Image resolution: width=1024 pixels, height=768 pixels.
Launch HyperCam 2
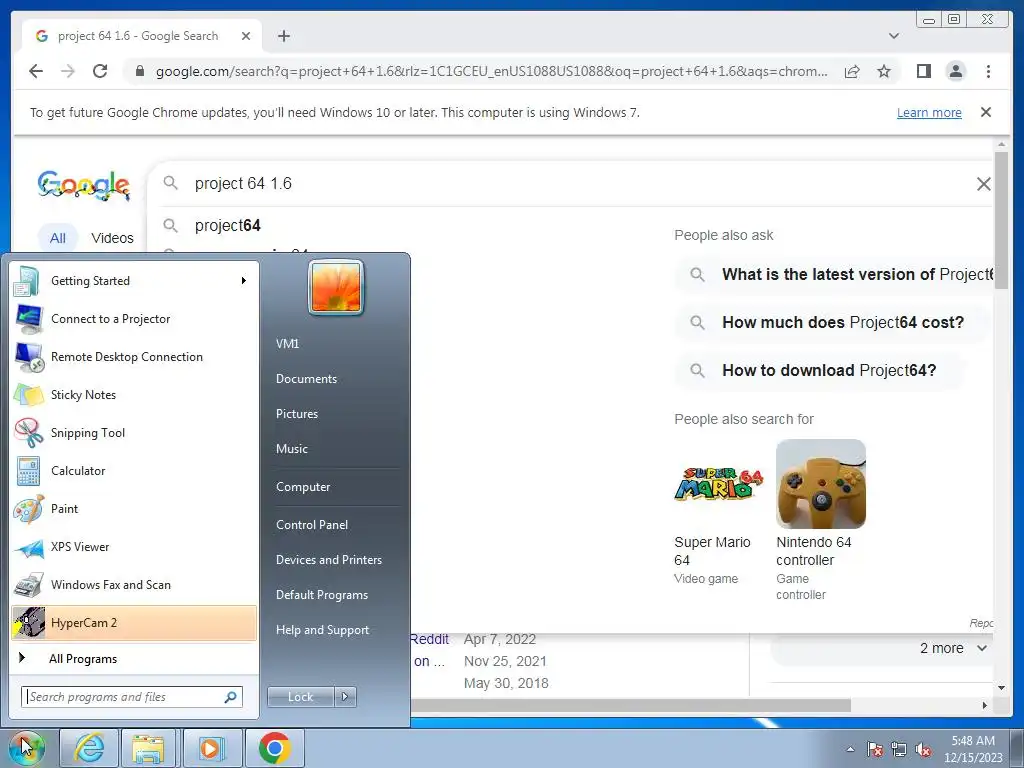pyautogui.click(x=134, y=622)
